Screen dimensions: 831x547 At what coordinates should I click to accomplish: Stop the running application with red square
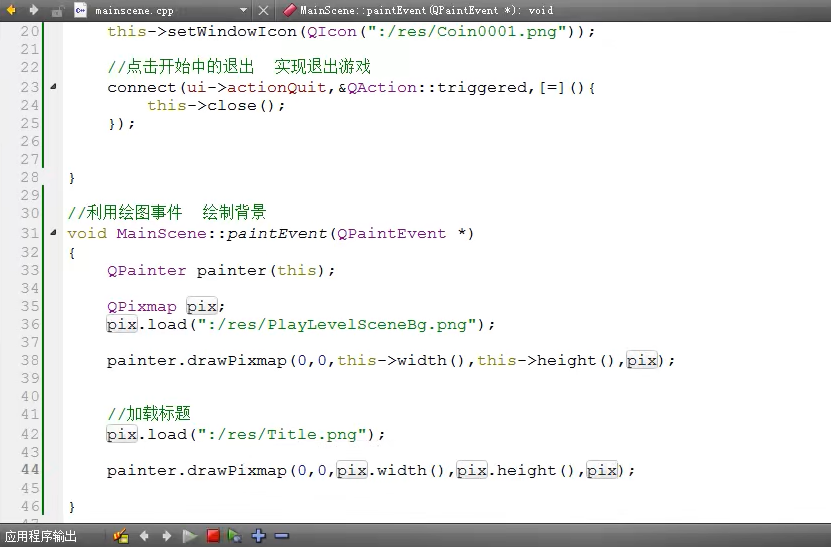tap(213, 536)
